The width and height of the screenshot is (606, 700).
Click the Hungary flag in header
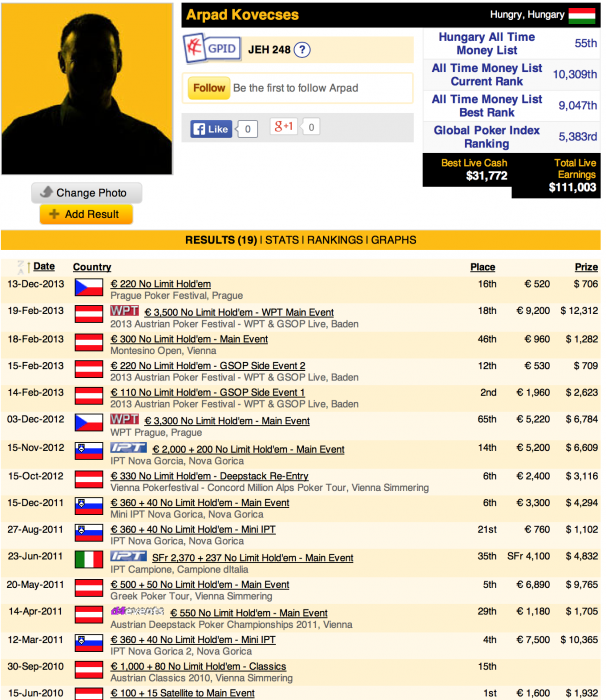coord(582,15)
